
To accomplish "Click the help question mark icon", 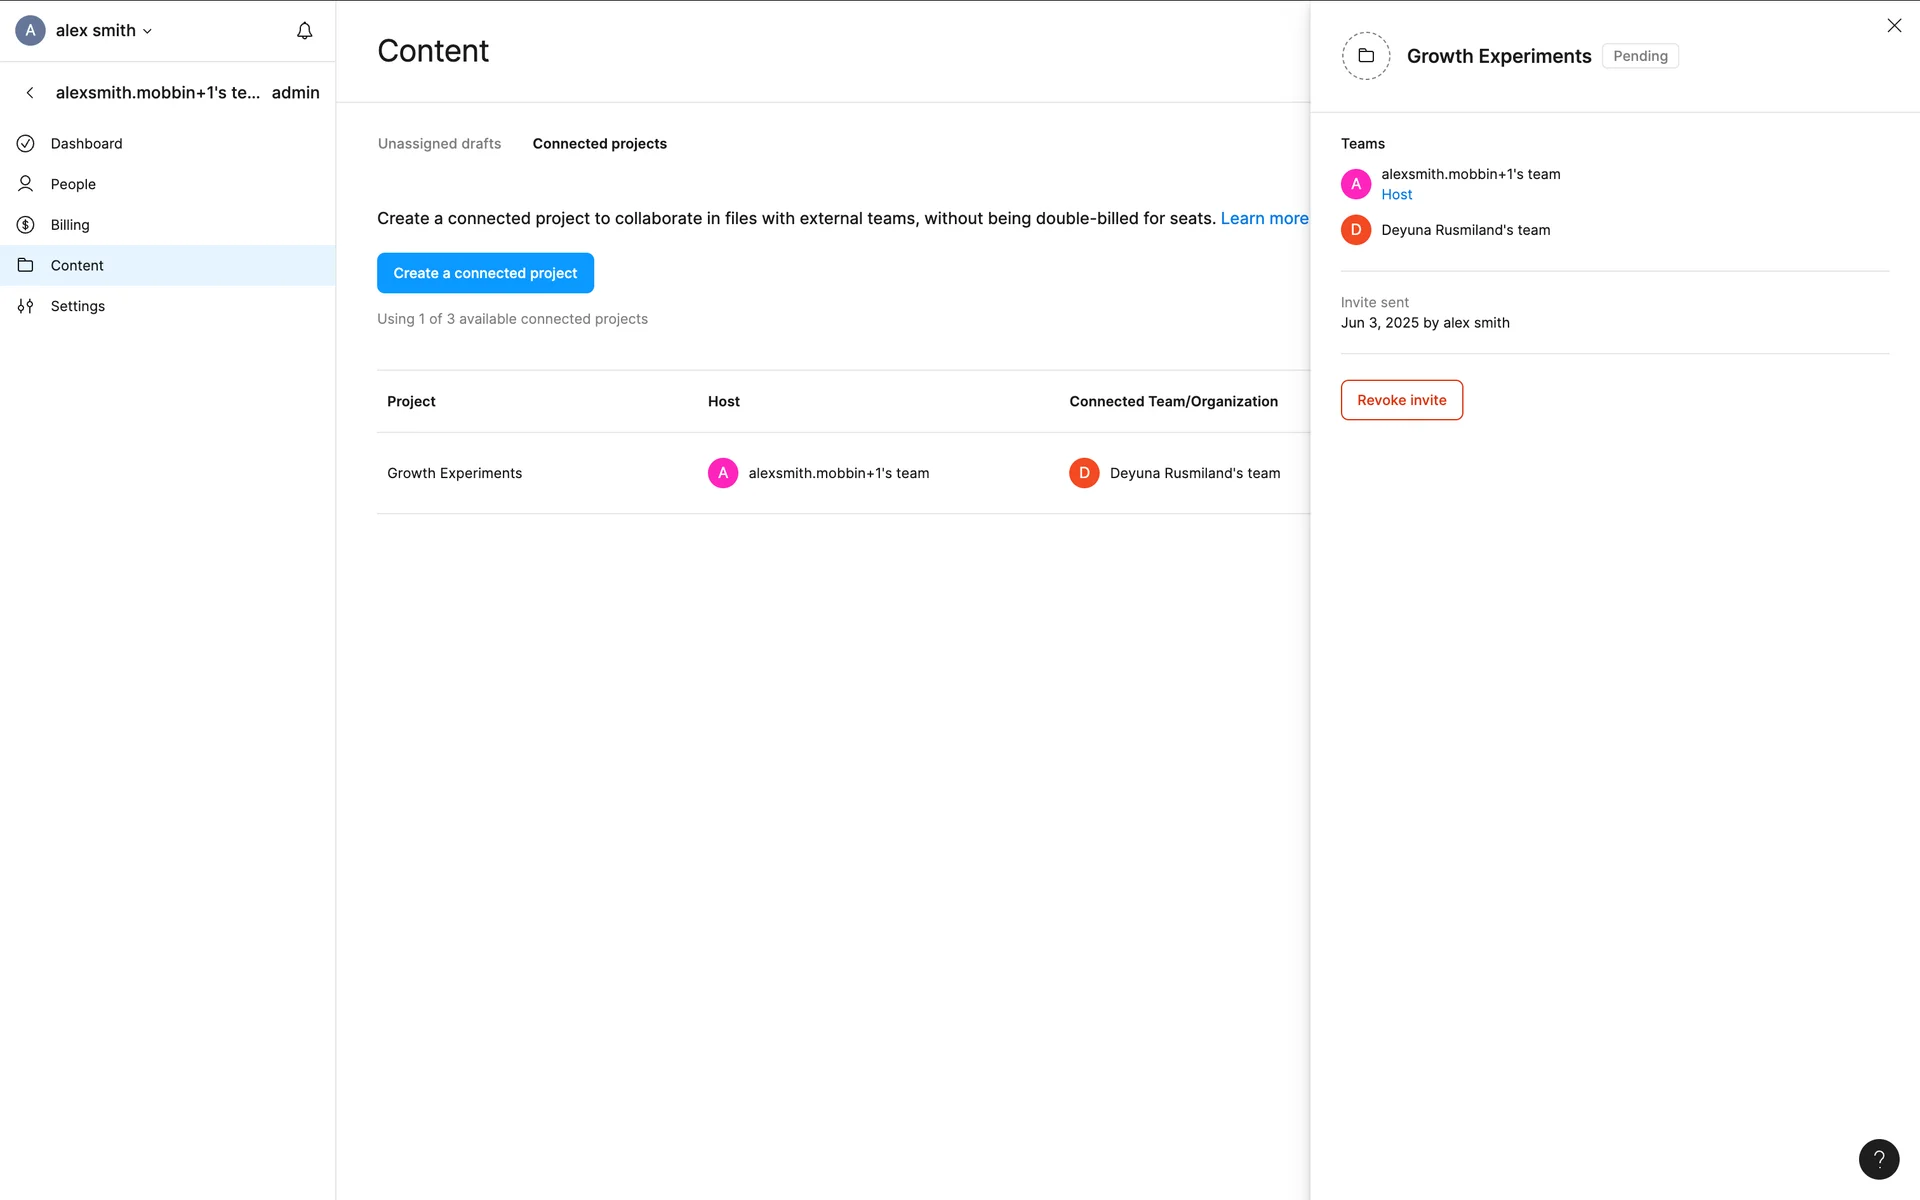I will [1878, 1159].
